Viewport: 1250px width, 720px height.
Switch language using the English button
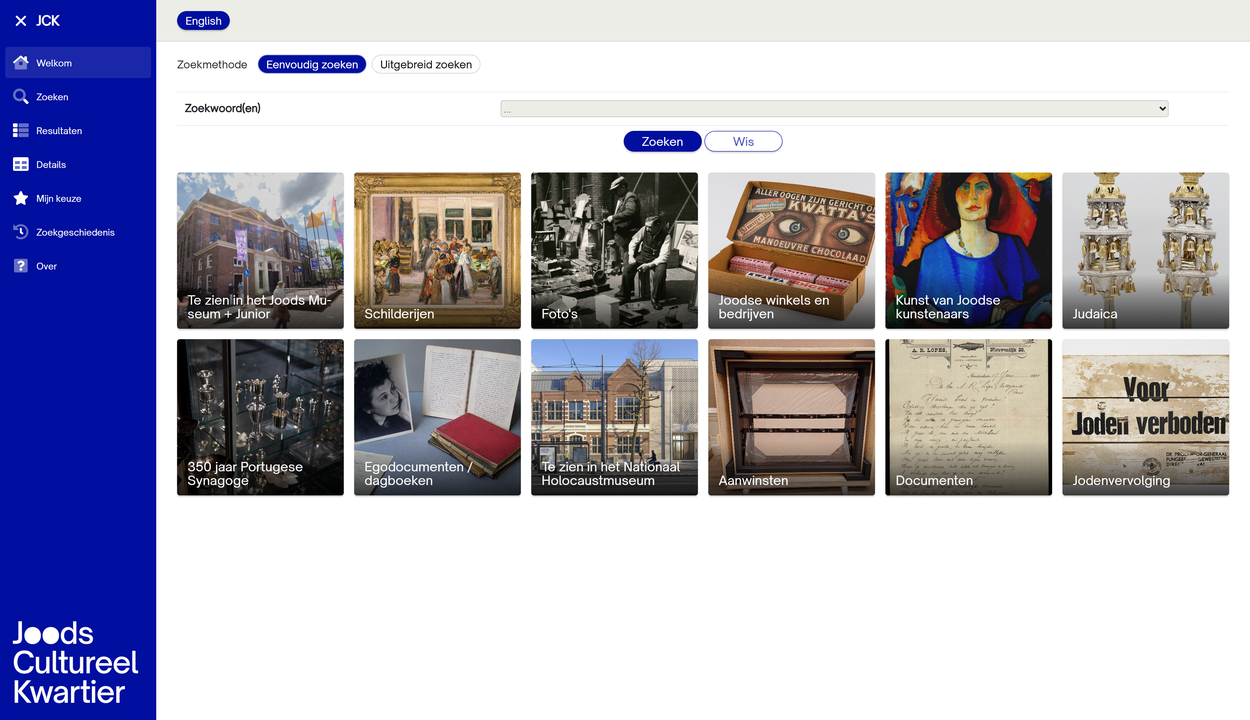(203, 21)
